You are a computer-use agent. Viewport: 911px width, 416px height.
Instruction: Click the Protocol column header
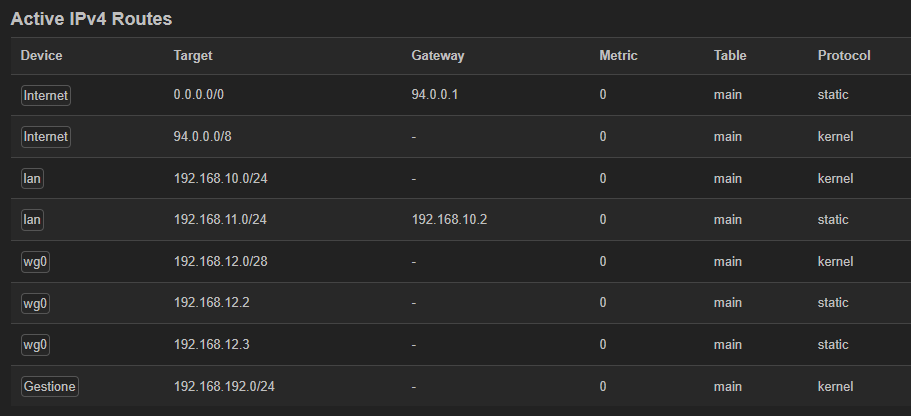click(843, 55)
